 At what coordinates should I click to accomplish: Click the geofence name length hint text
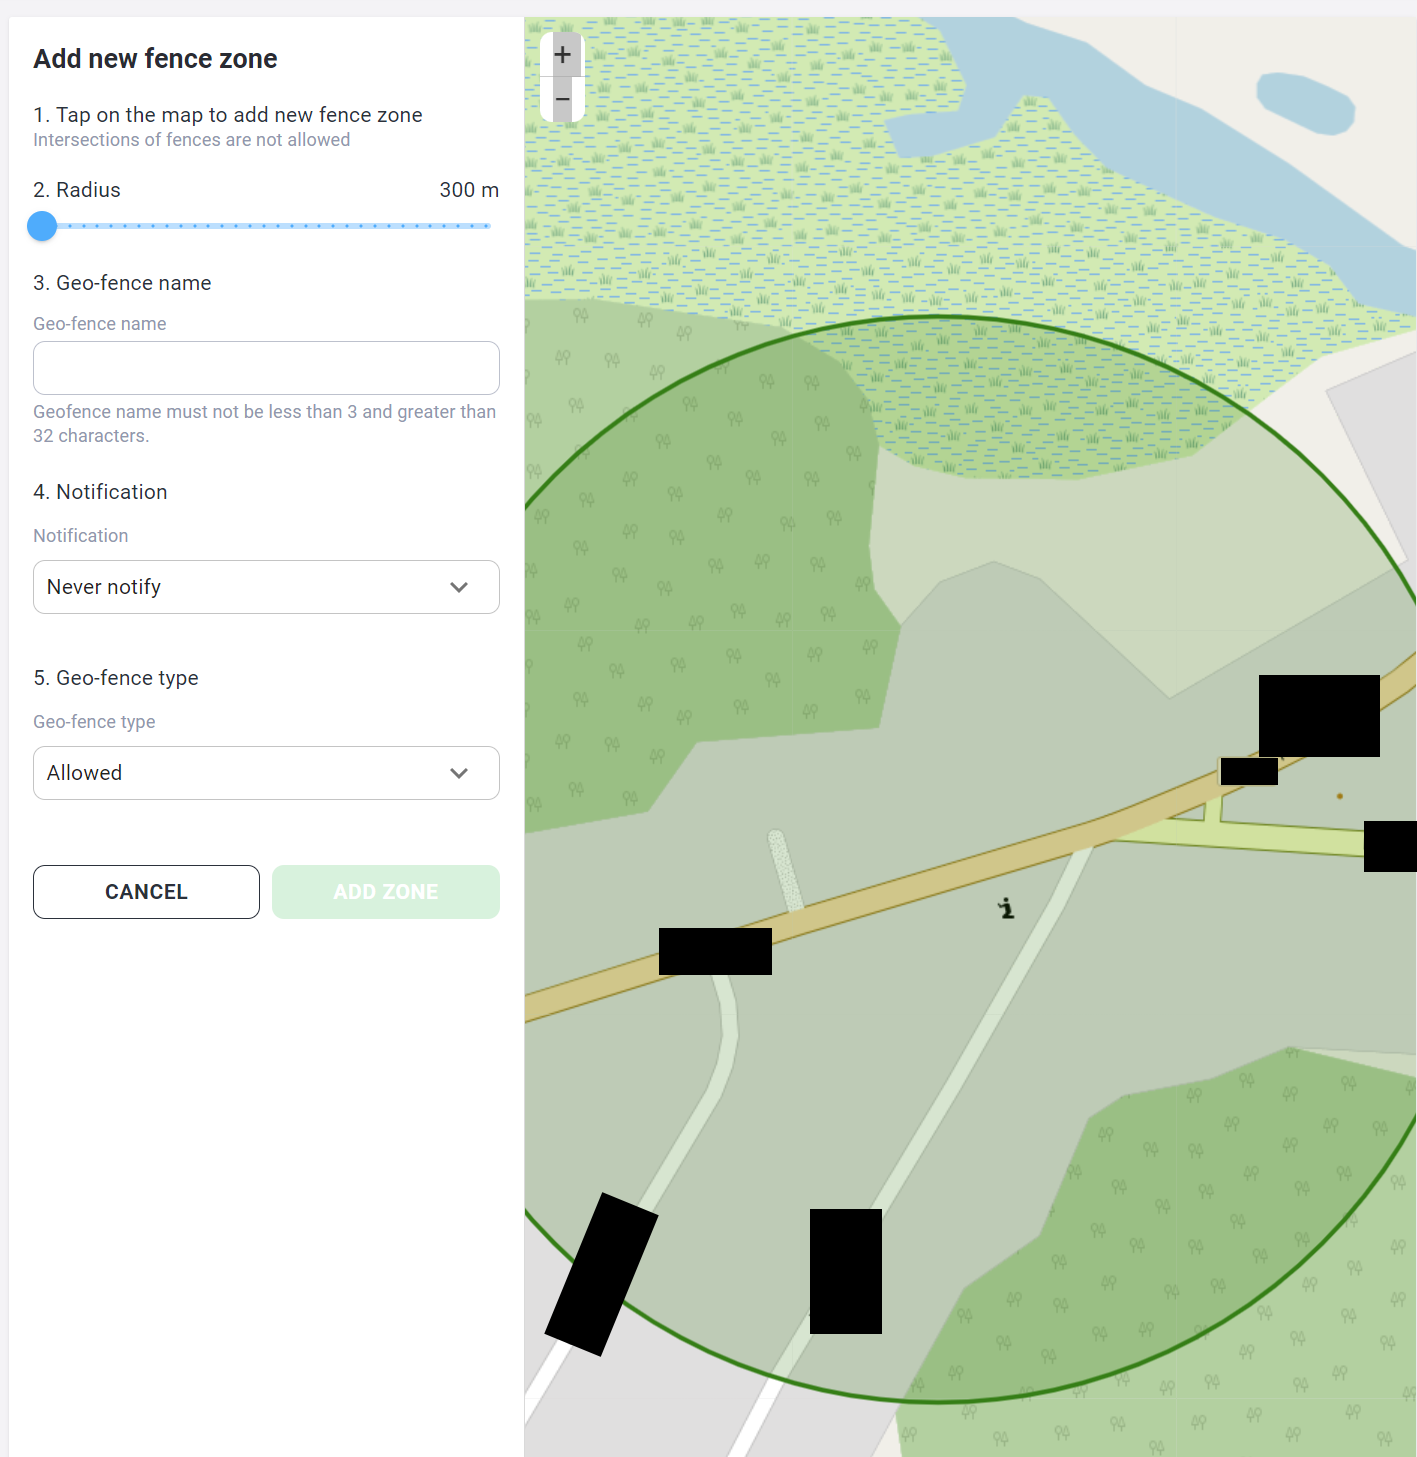[x=265, y=424]
